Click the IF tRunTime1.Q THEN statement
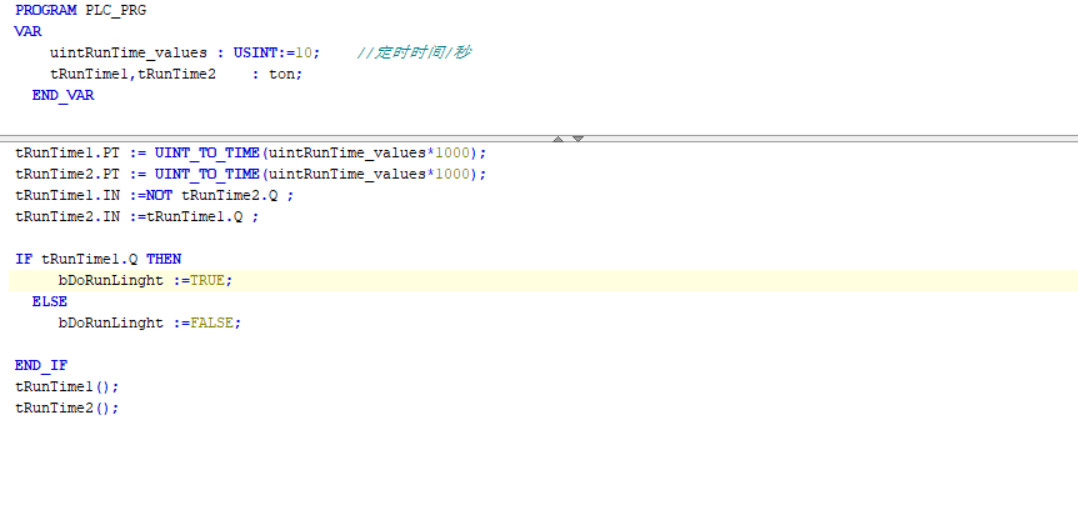This screenshot has width=1078, height=515. pos(98,259)
